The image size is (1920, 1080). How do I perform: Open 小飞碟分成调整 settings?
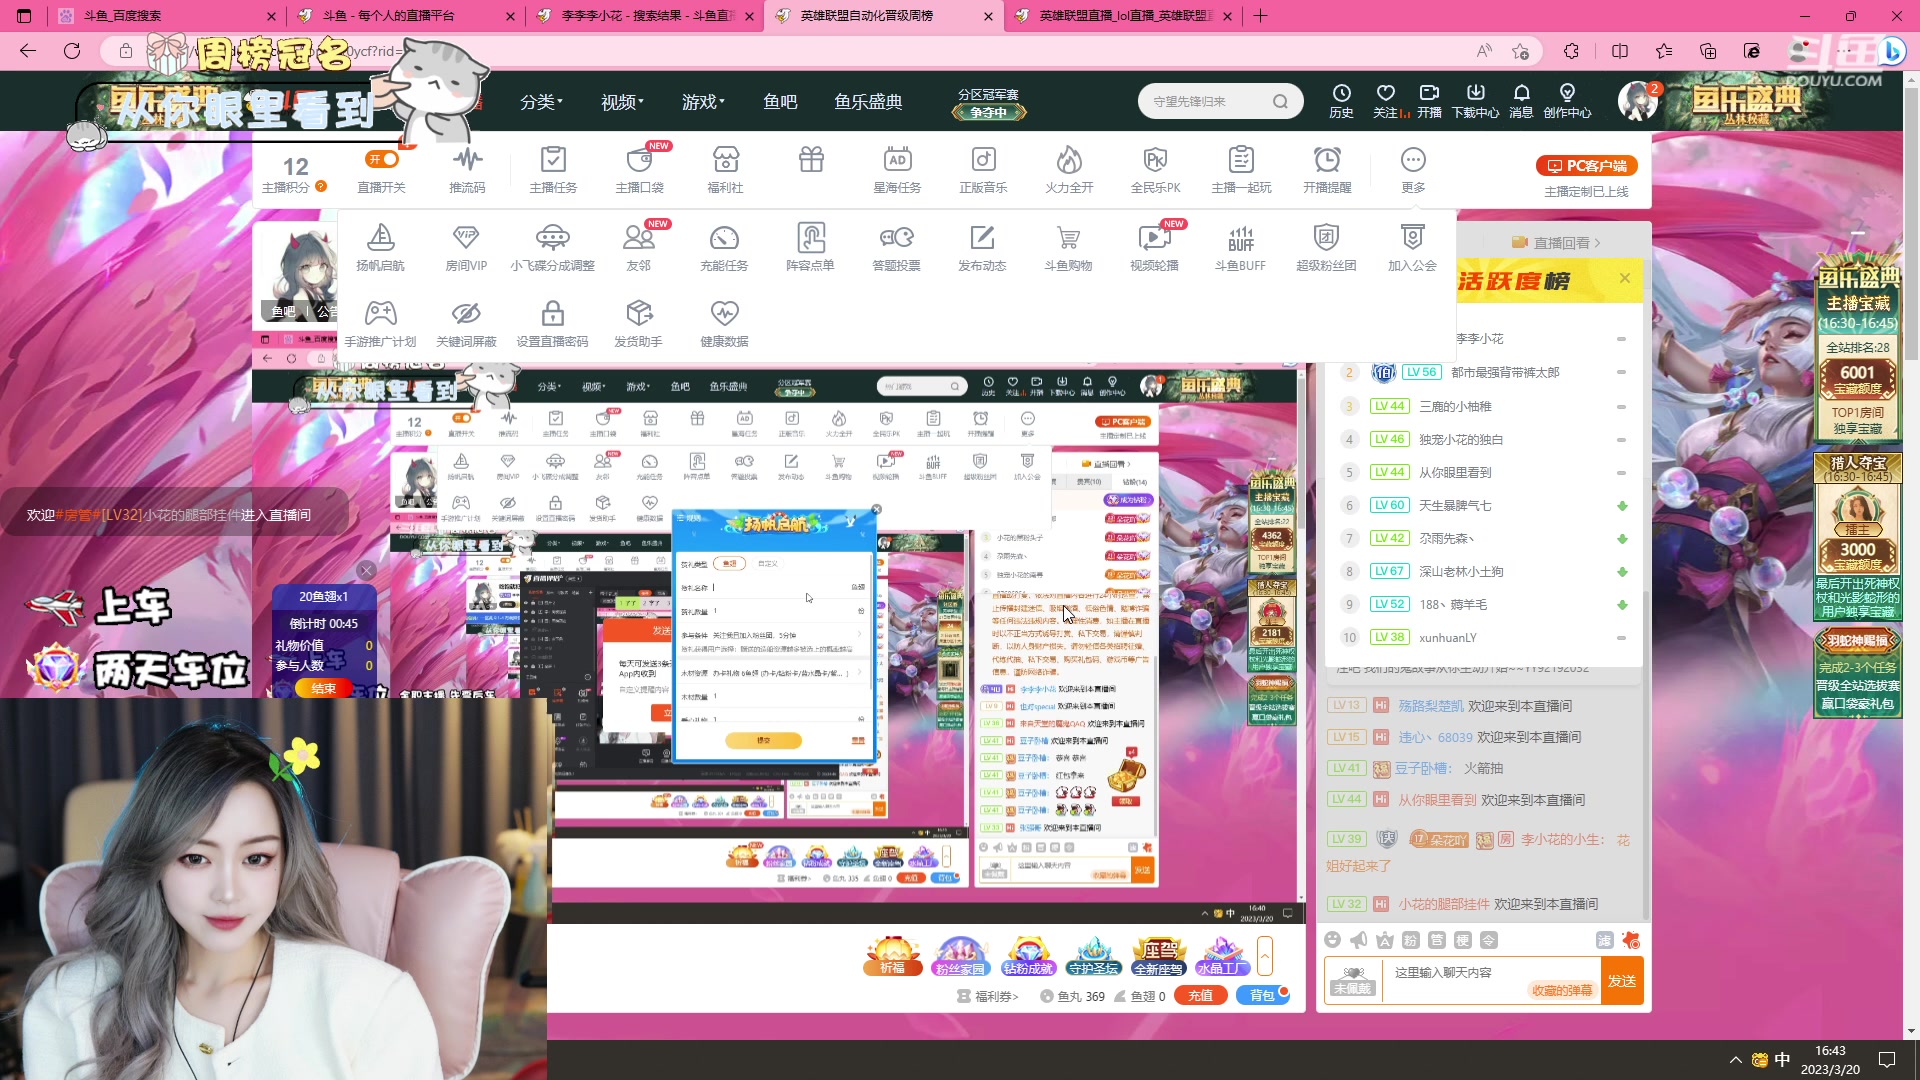[552, 247]
